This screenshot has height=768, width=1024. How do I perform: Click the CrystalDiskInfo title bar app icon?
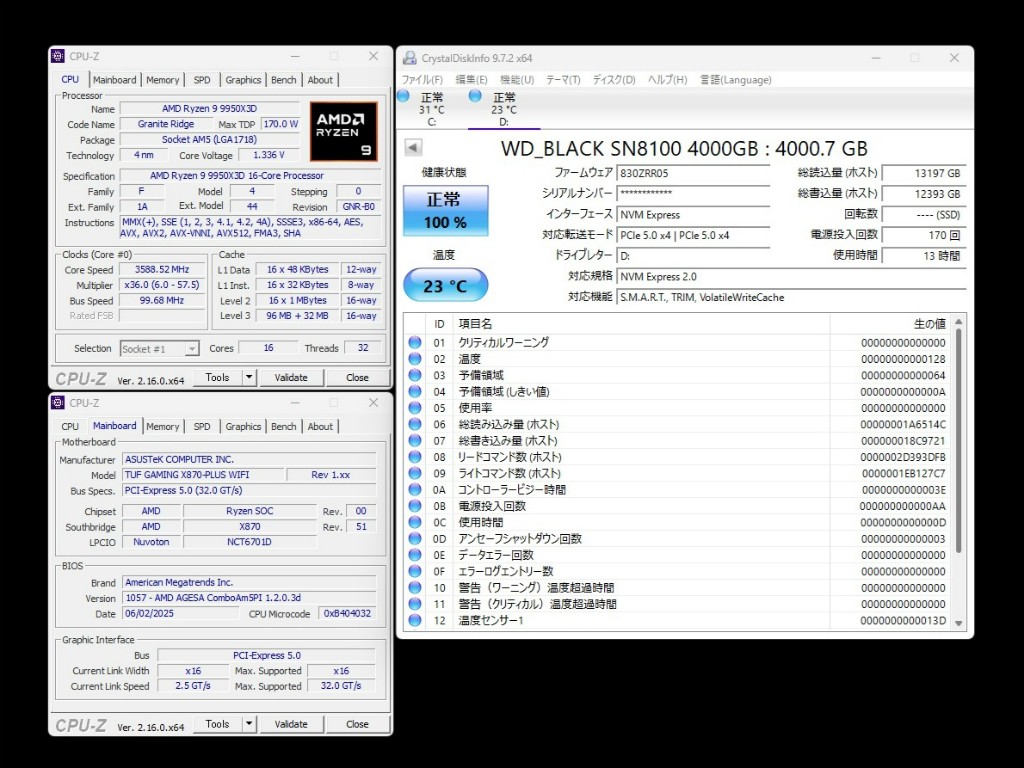click(408, 58)
